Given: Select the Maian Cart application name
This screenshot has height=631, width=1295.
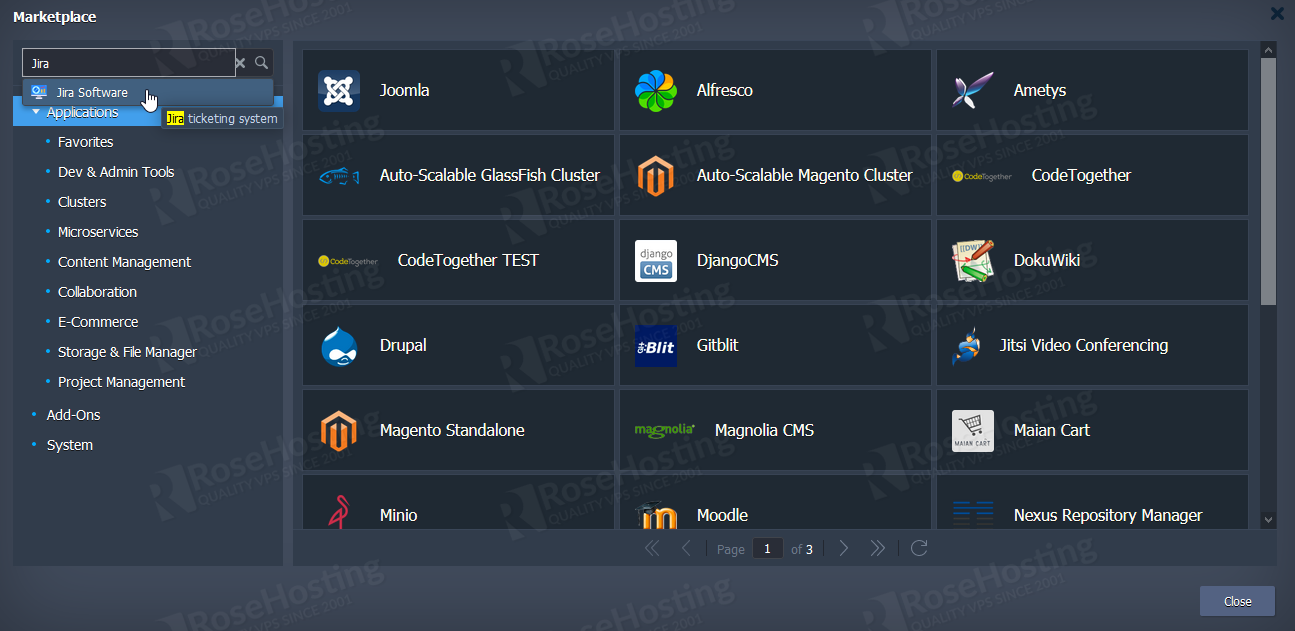Looking at the screenshot, I should pyautogui.click(x=1052, y=430).
